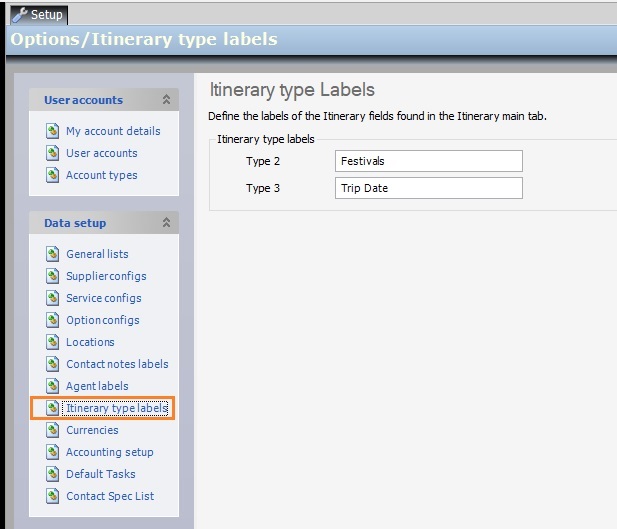The width and height of the screenshot is (617, 529).
Task: Click the Type 3 Trip Date field
Action: click(x=429, y=188)
